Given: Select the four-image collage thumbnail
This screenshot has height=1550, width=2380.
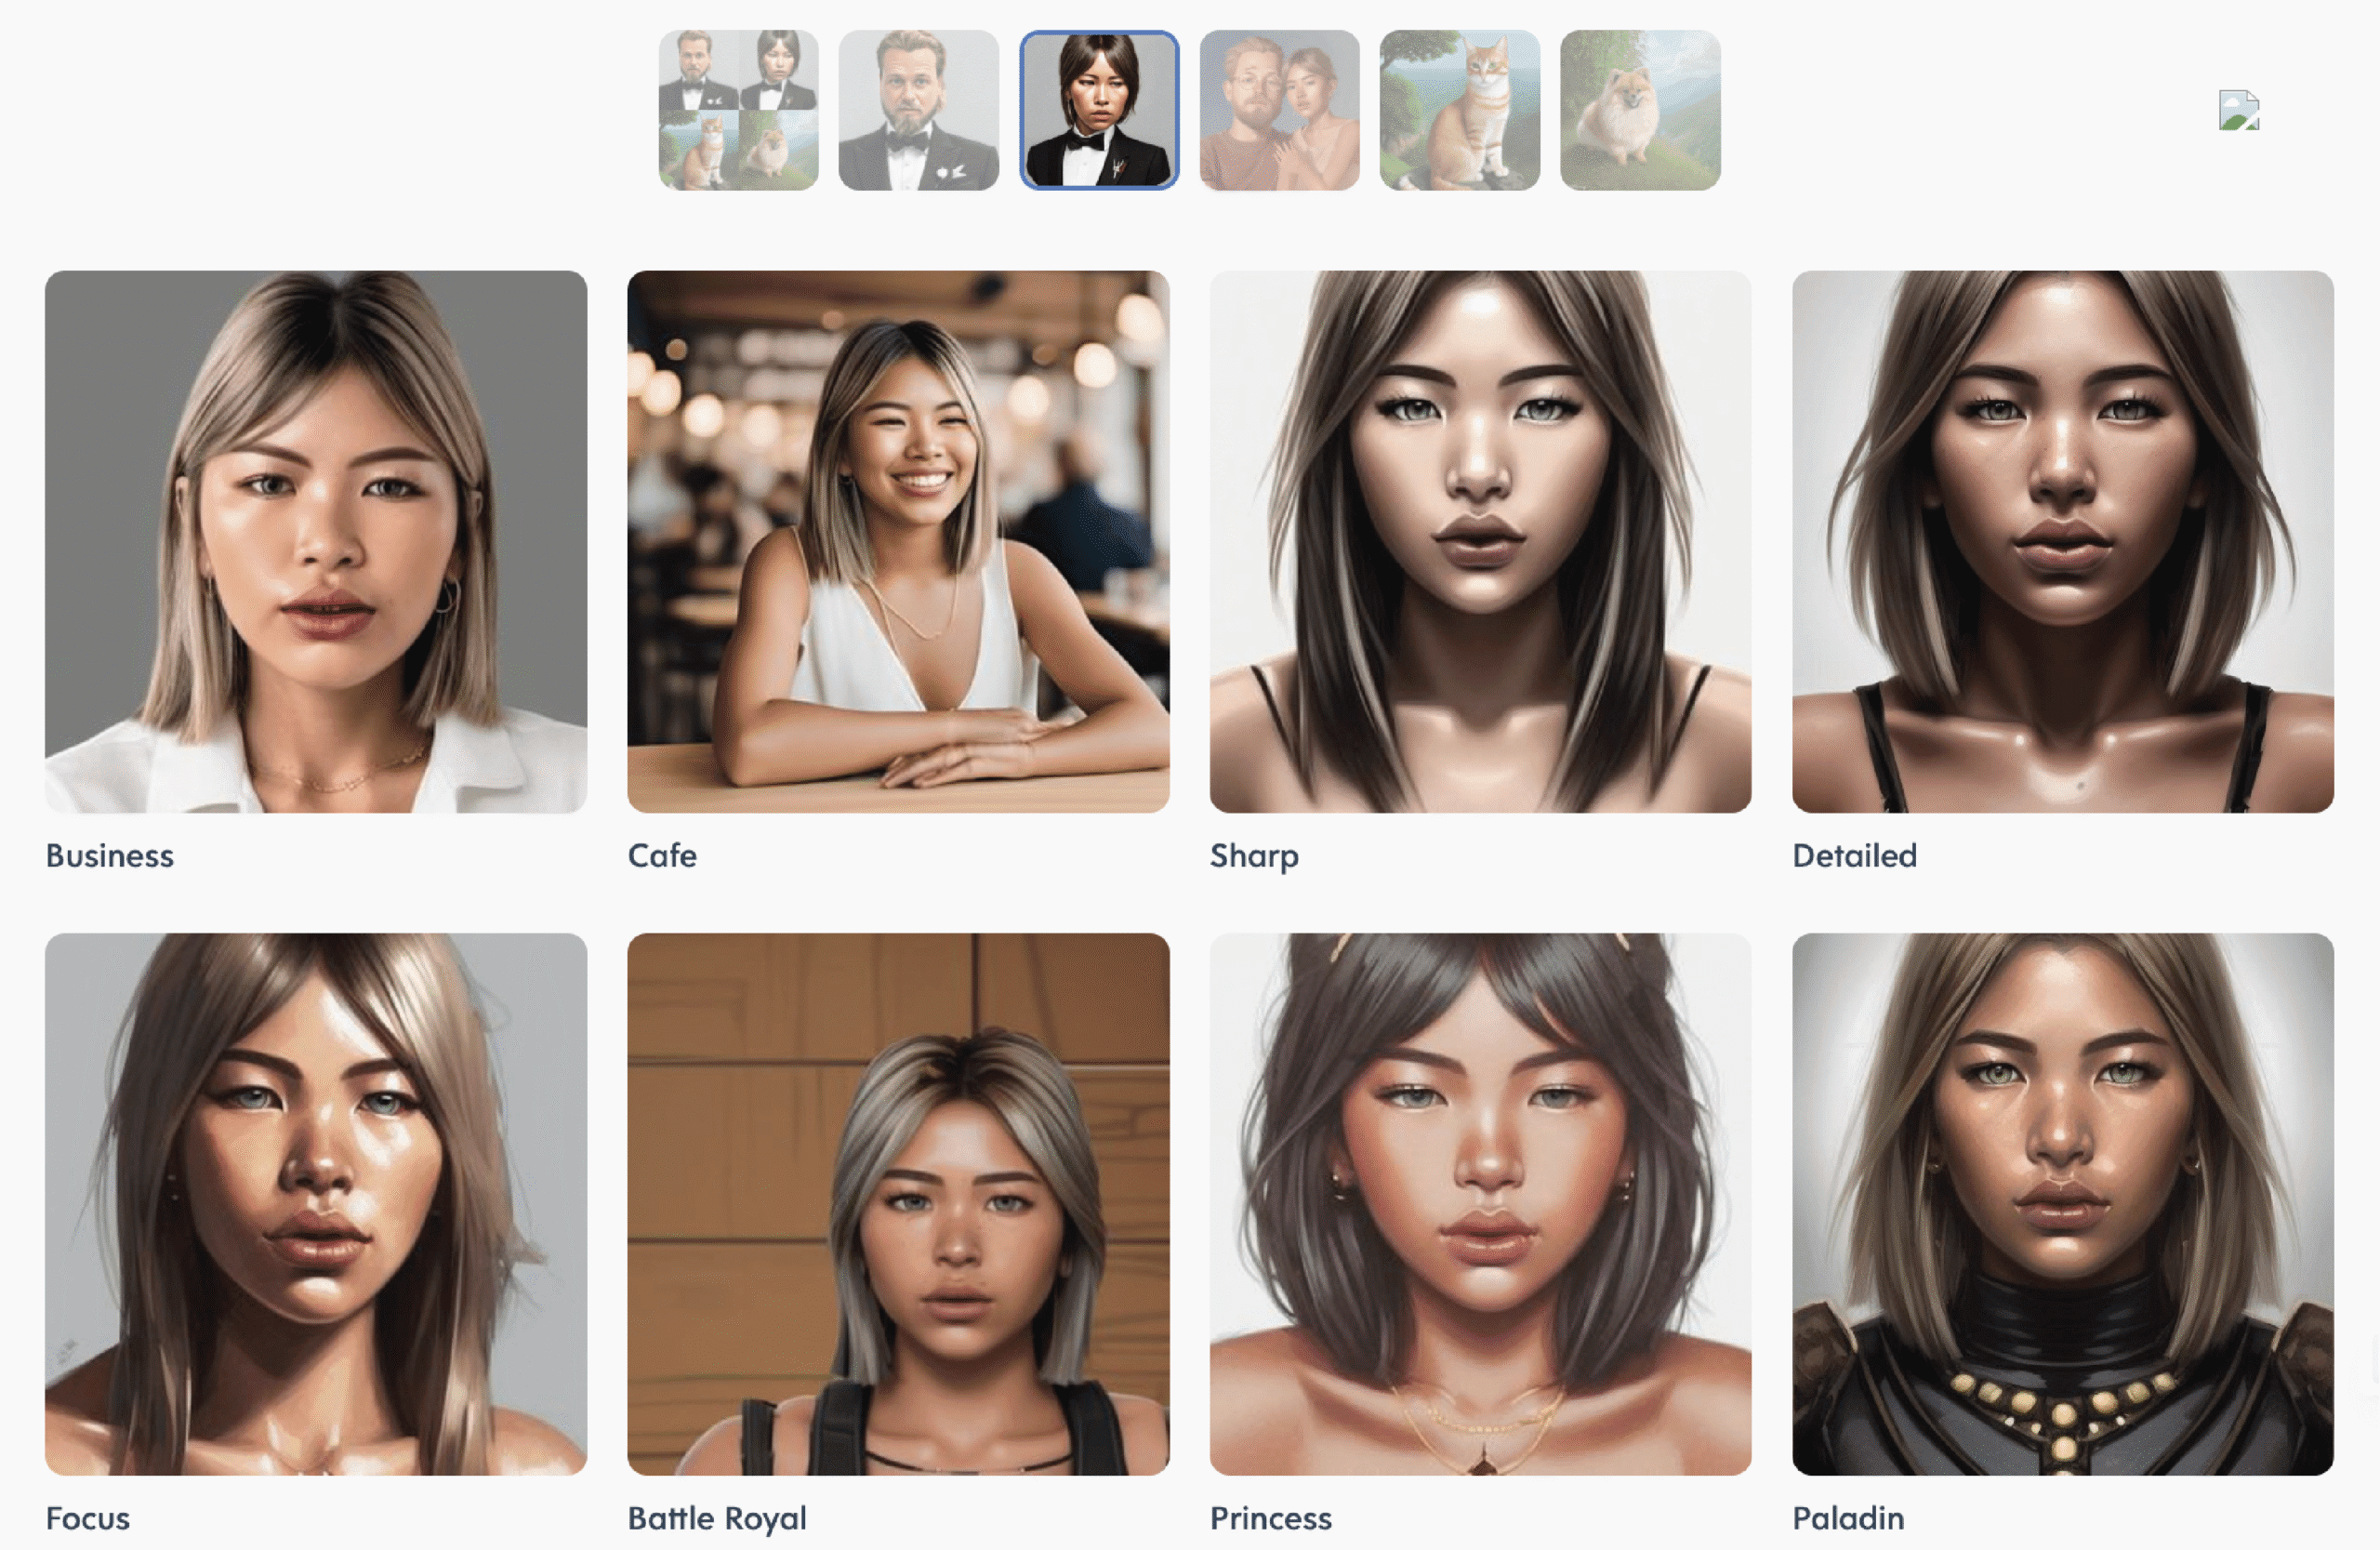Looking at the screenshot, I should point(738,110).
